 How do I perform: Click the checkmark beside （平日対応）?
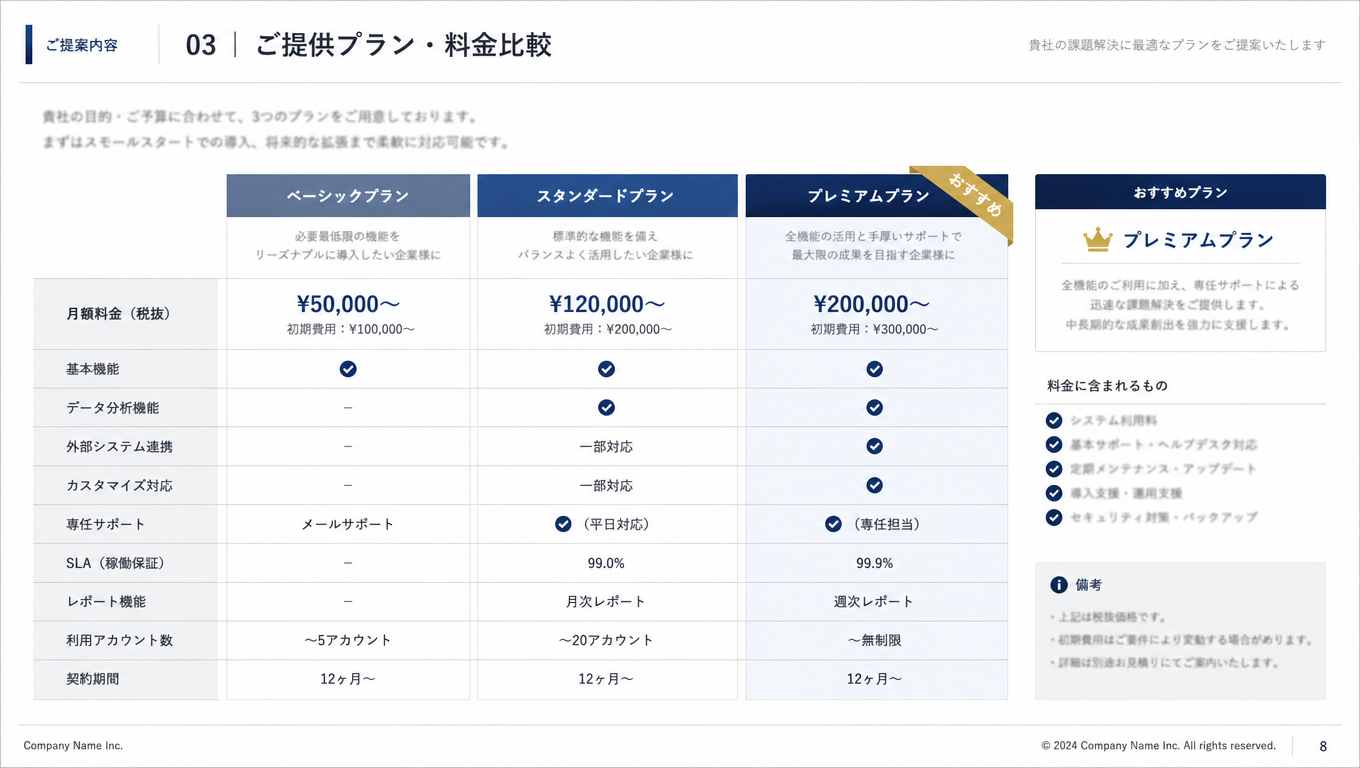[x=563, y=524]
